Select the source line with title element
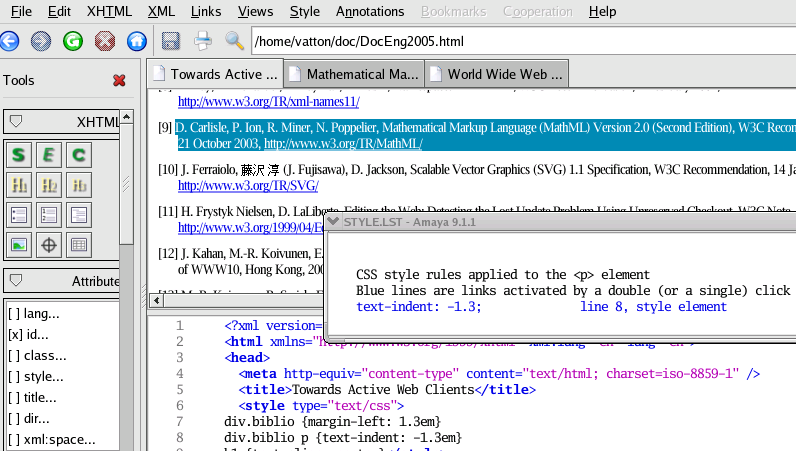The width and height of the screenshot is (796, 451). pos(387,390)
